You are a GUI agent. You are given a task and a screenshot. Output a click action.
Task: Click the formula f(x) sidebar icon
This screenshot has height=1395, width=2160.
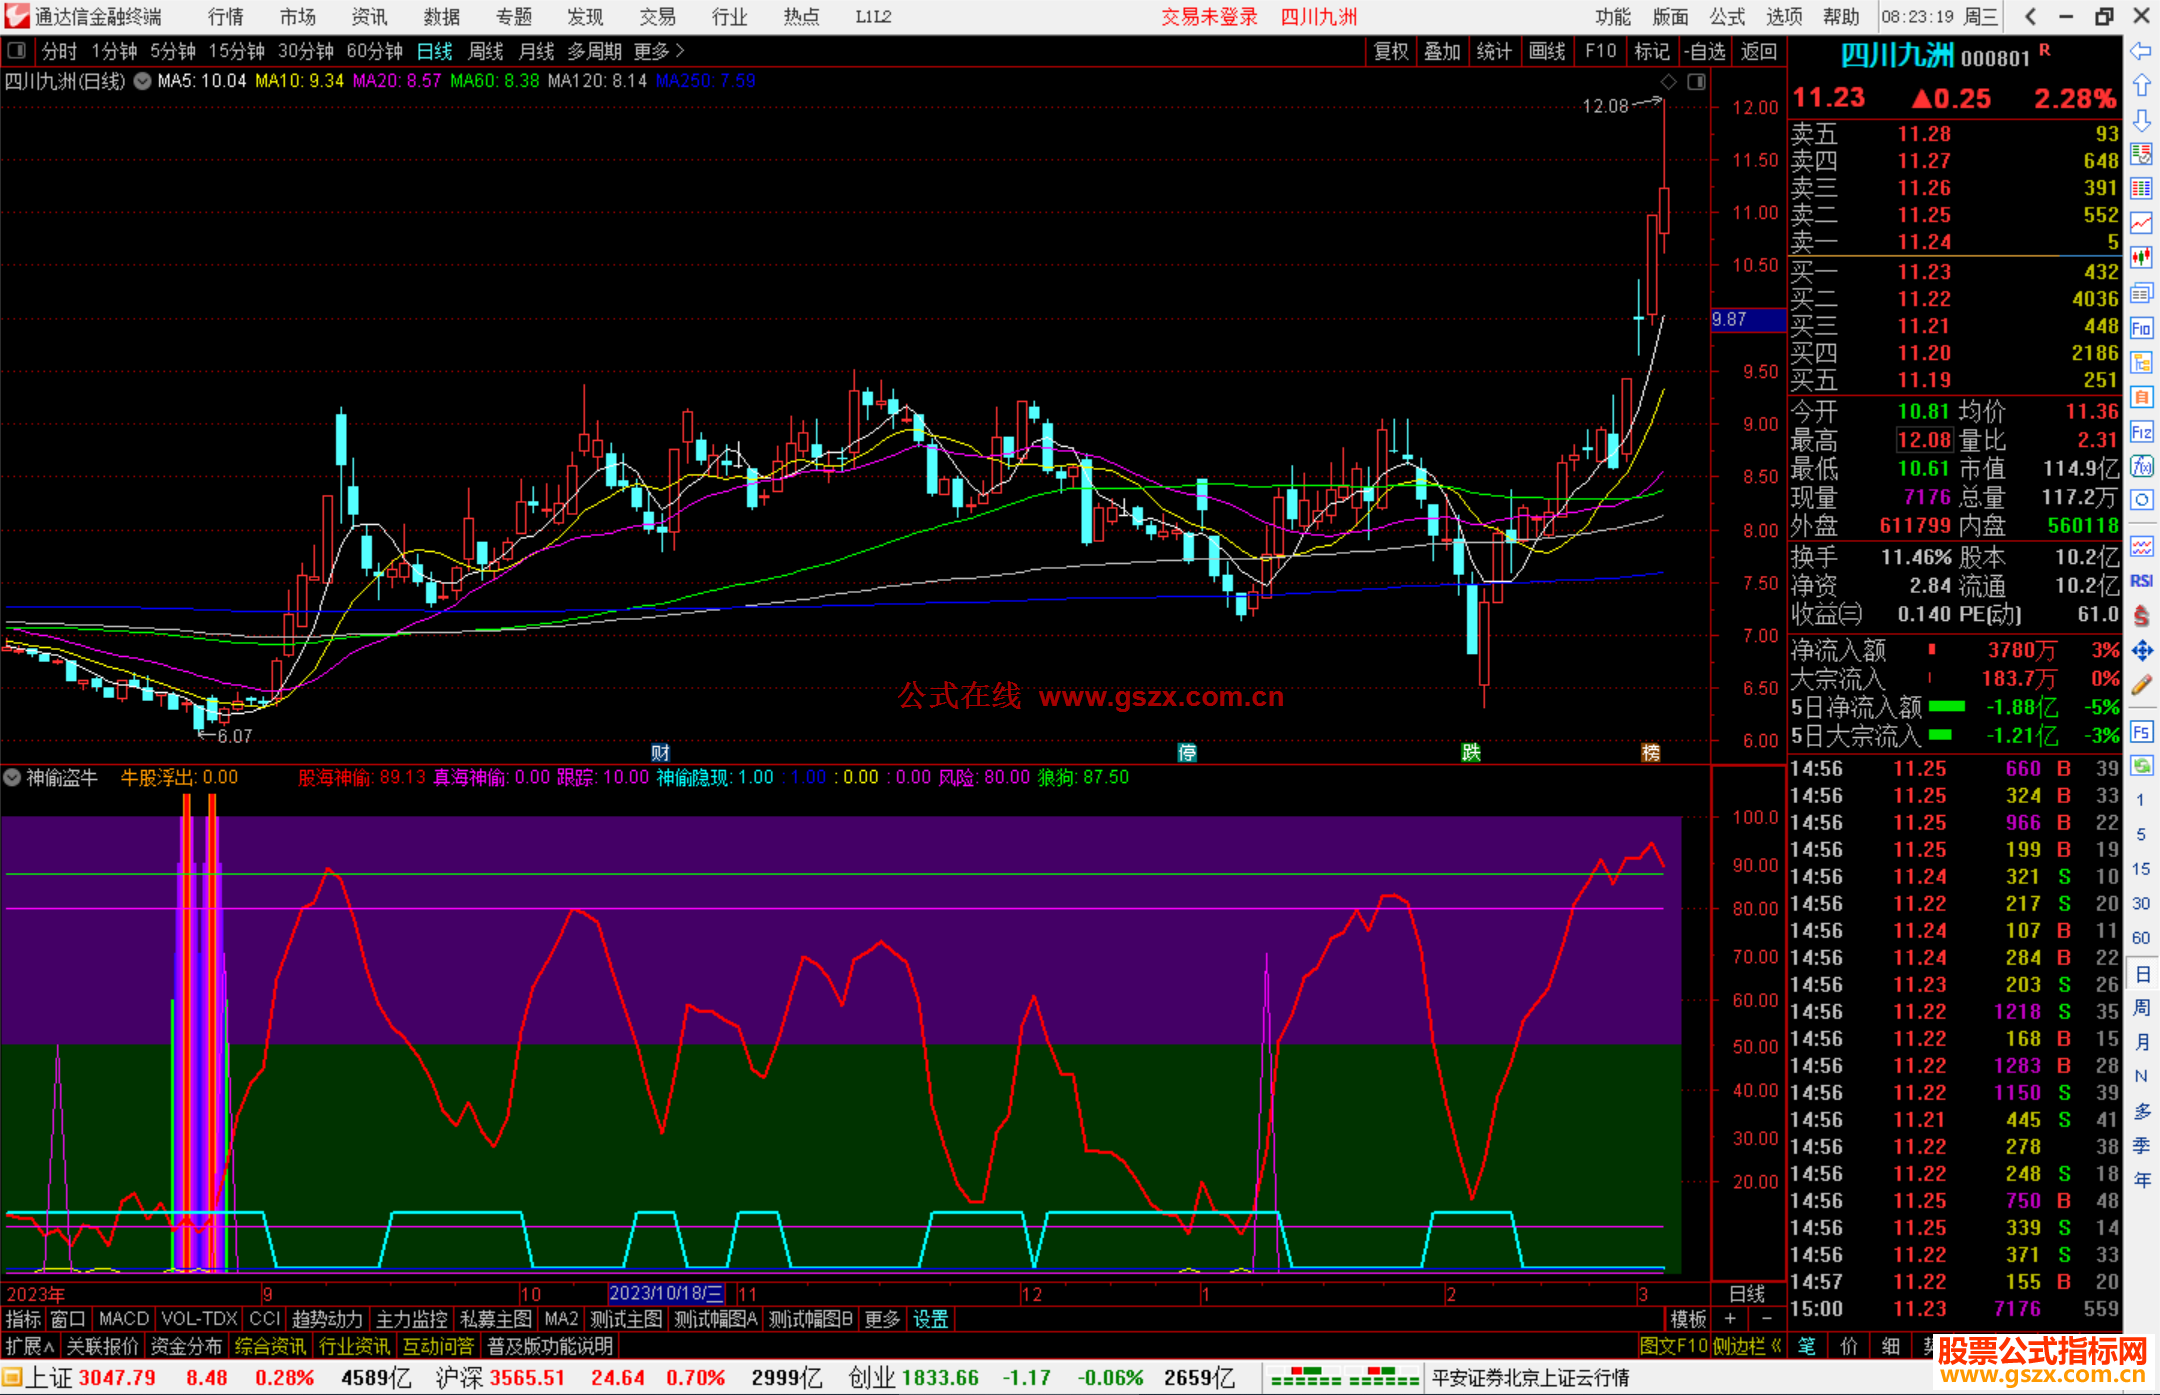coord(2141,466)
